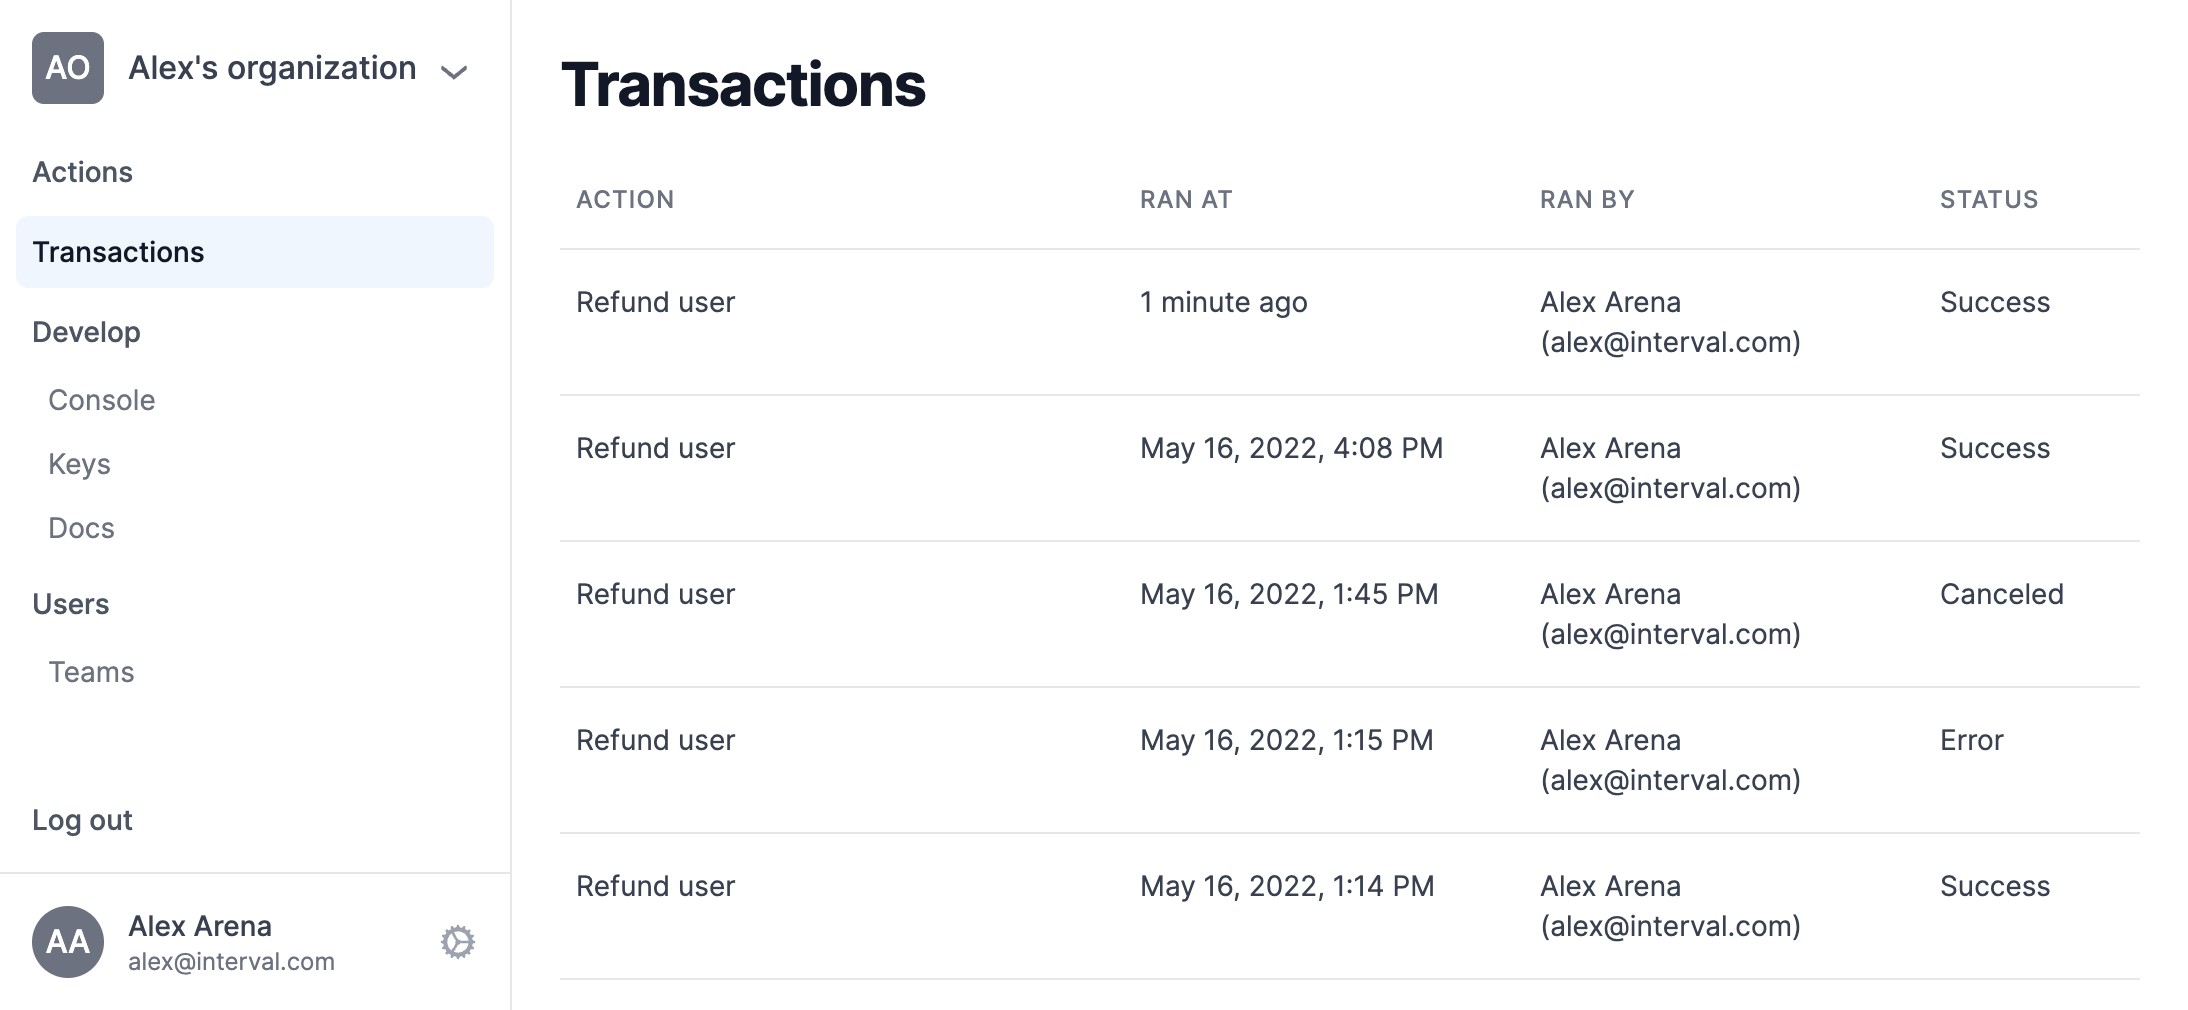2188x1010 pixels.
Task: Navigate to Keys
Action: coord(79,464)
